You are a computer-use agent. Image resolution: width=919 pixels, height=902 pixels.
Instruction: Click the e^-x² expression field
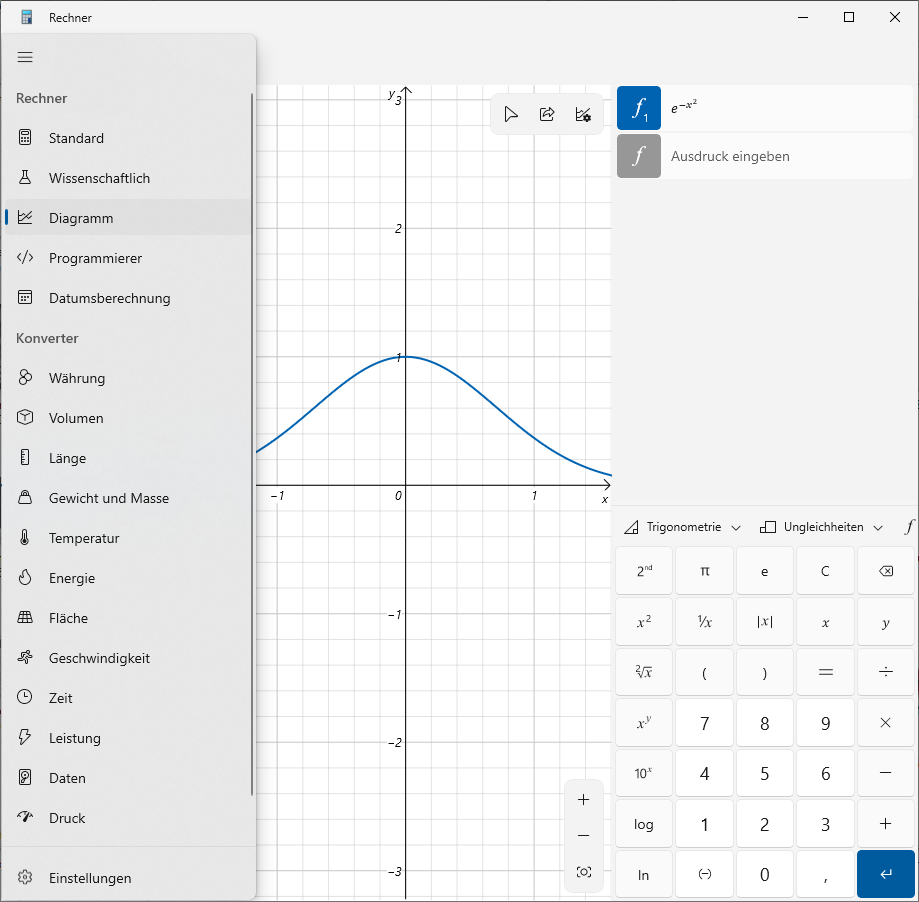coord(787,108)
